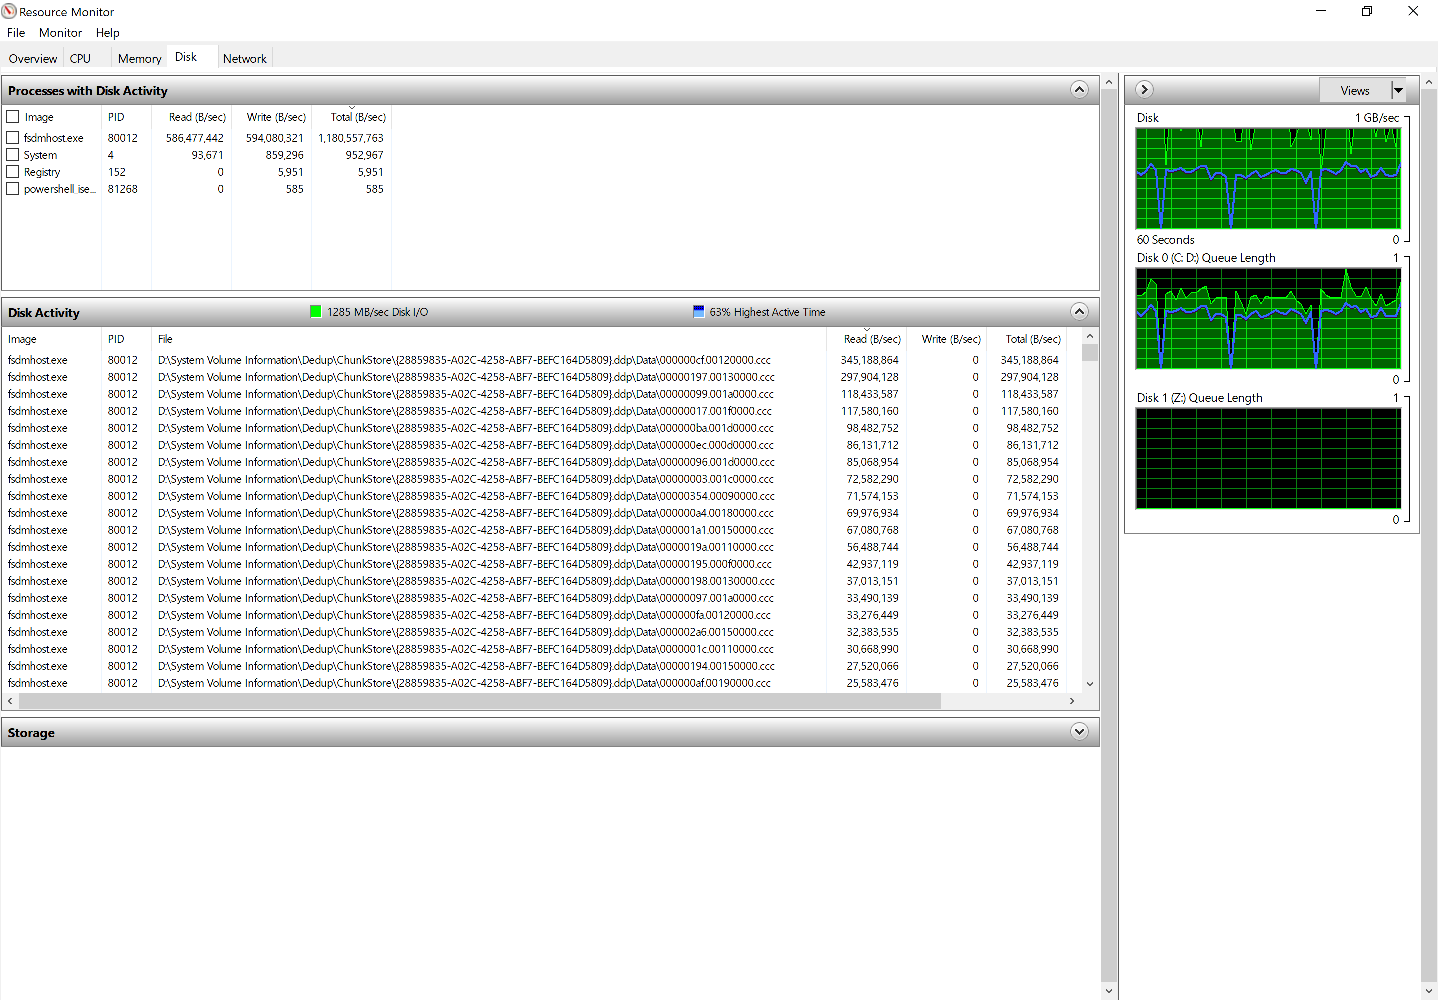Check the System process checkbox
The width and height of the screenshot is (1438, 1000).
pyautogui.click(x=13, y=155)
